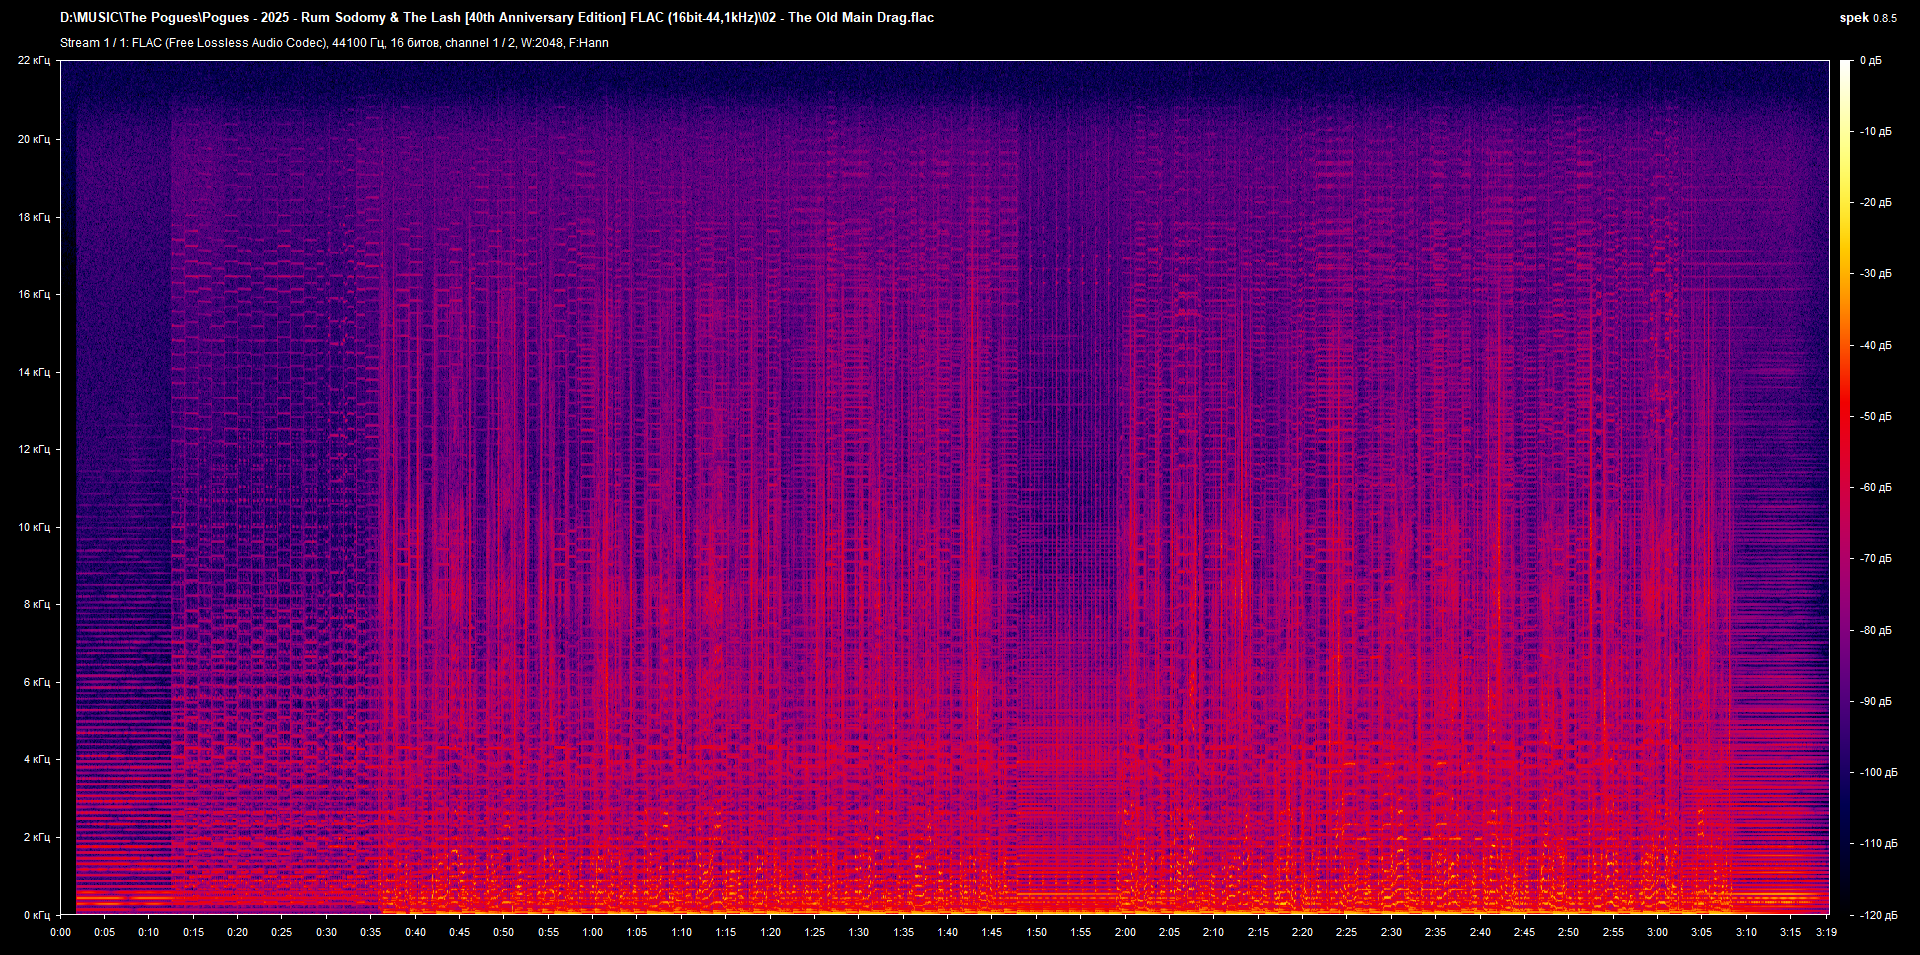Image resolution: width=1920 pixels, height=955 pixels.
Task: Click the -90 дБ level label
Action: pos(1876,701)
